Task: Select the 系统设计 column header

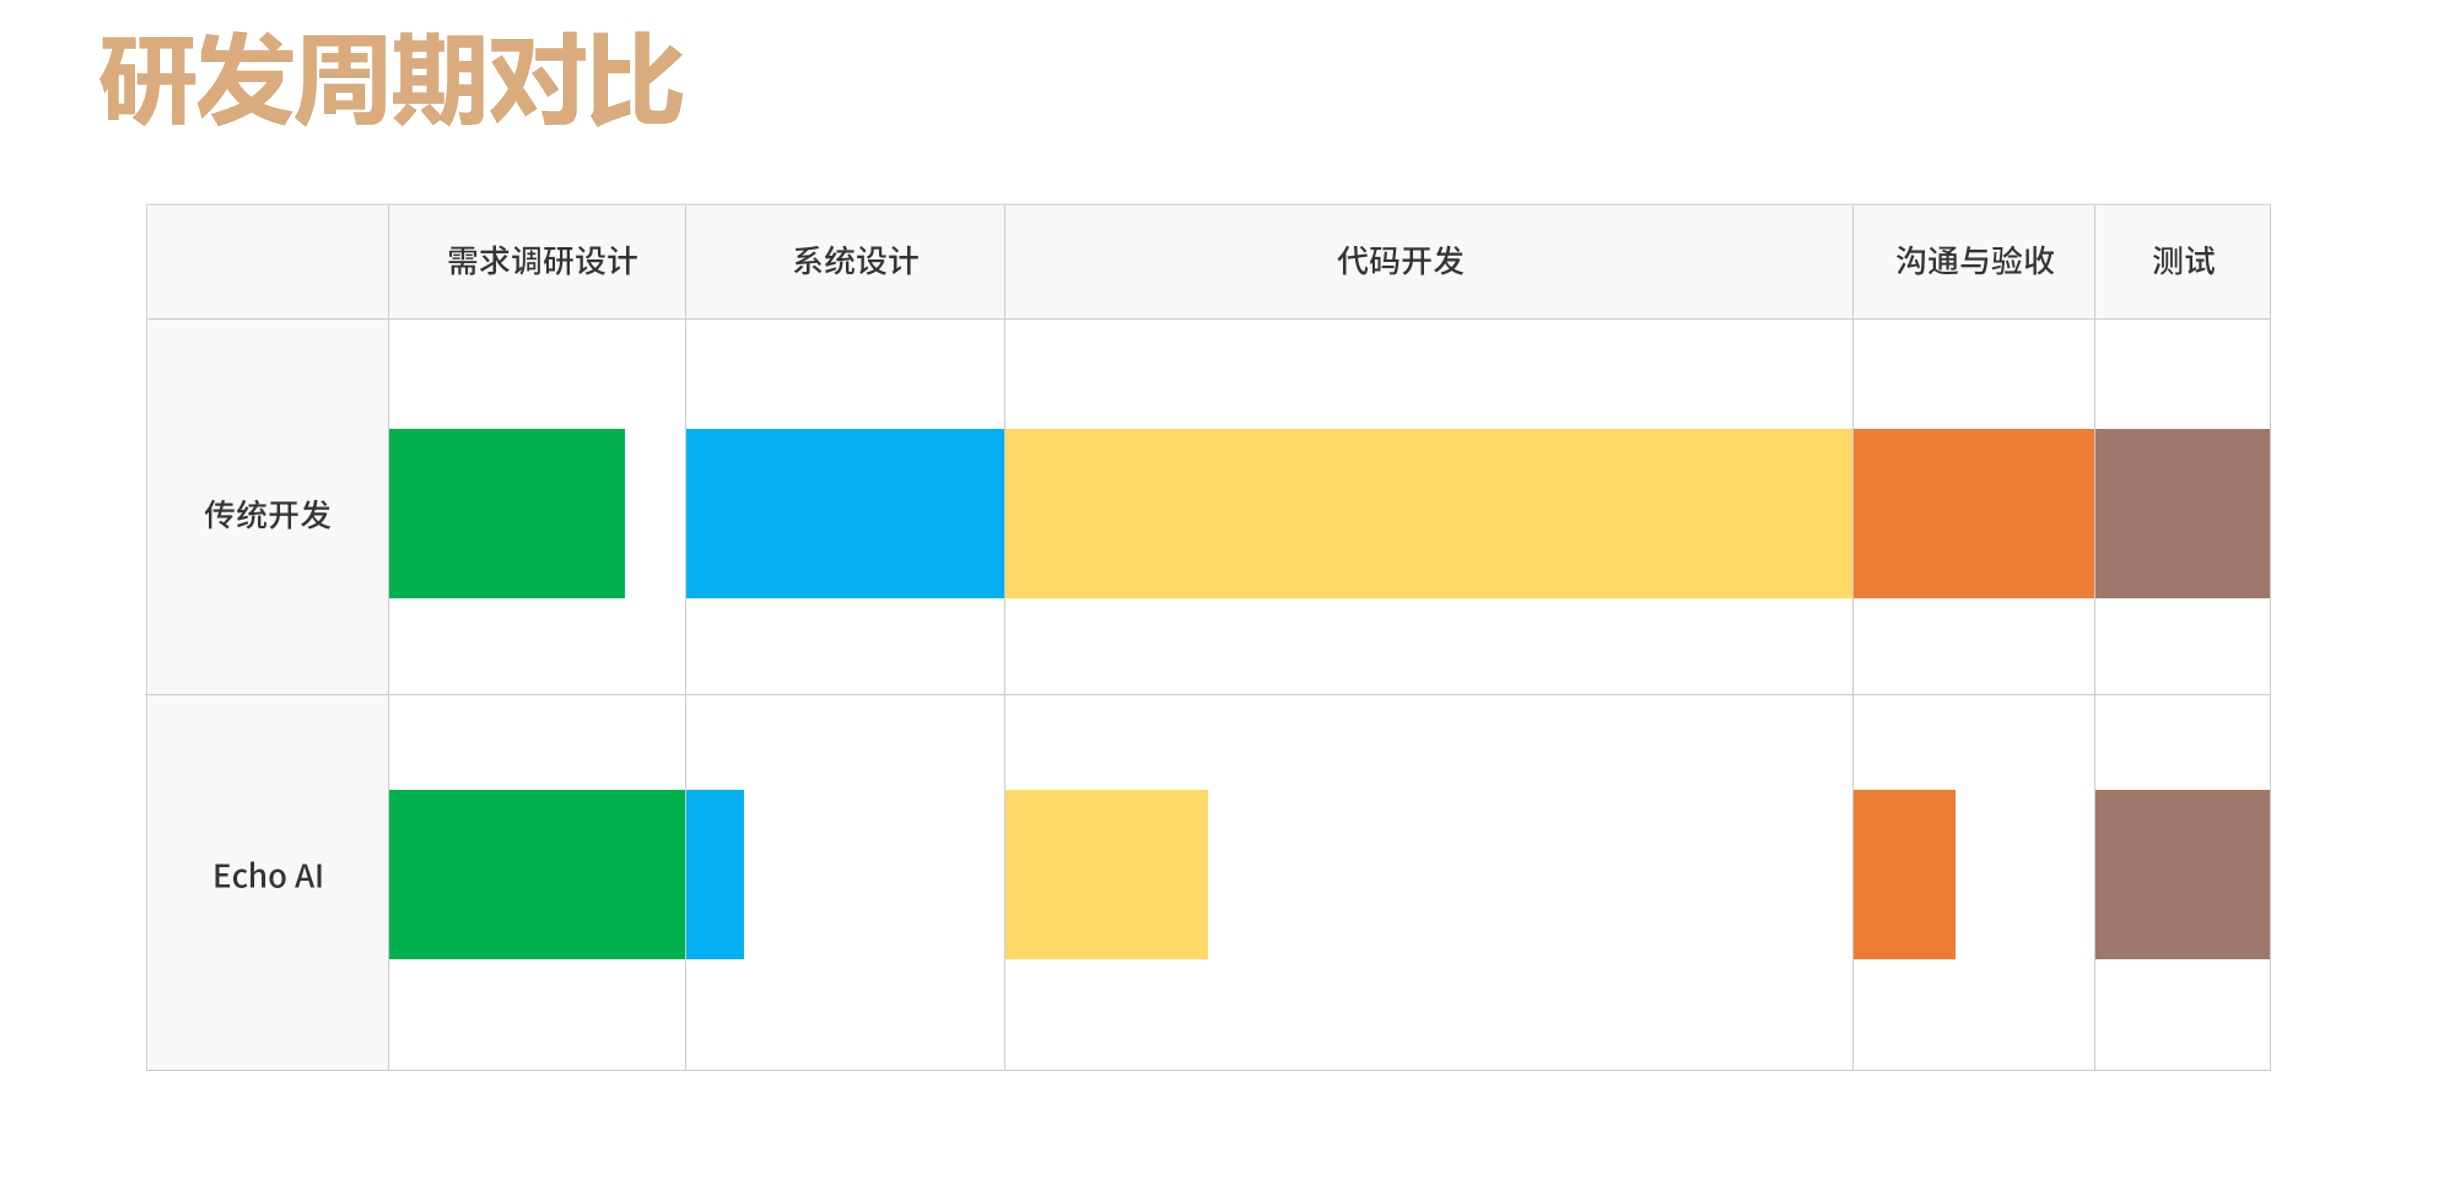Action: click(855, 261)
